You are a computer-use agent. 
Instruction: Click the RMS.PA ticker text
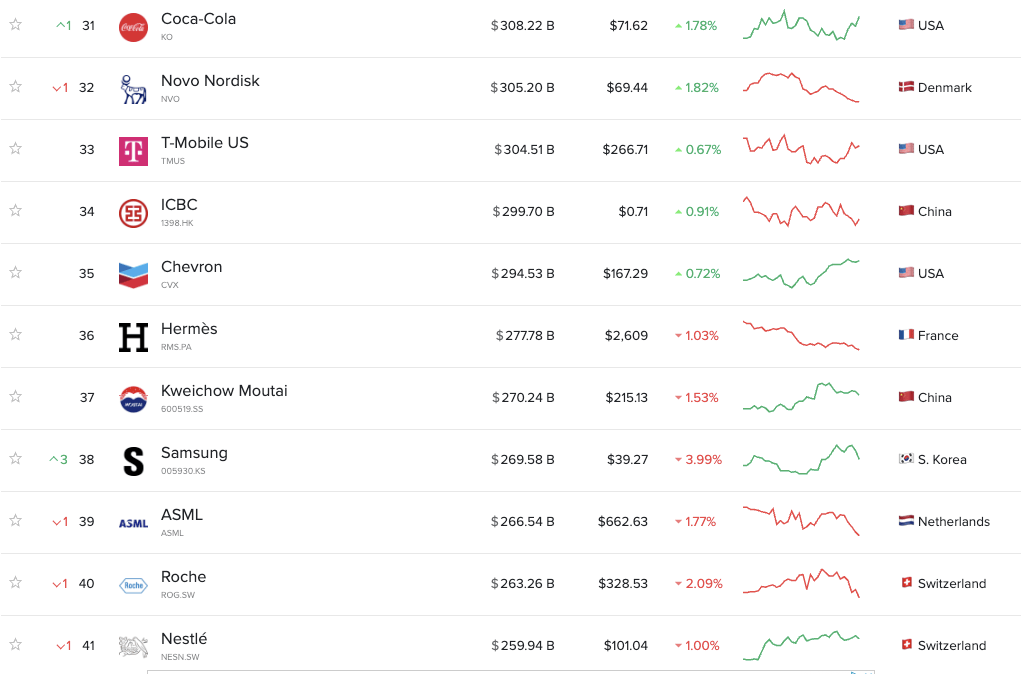tap(176, 347)
